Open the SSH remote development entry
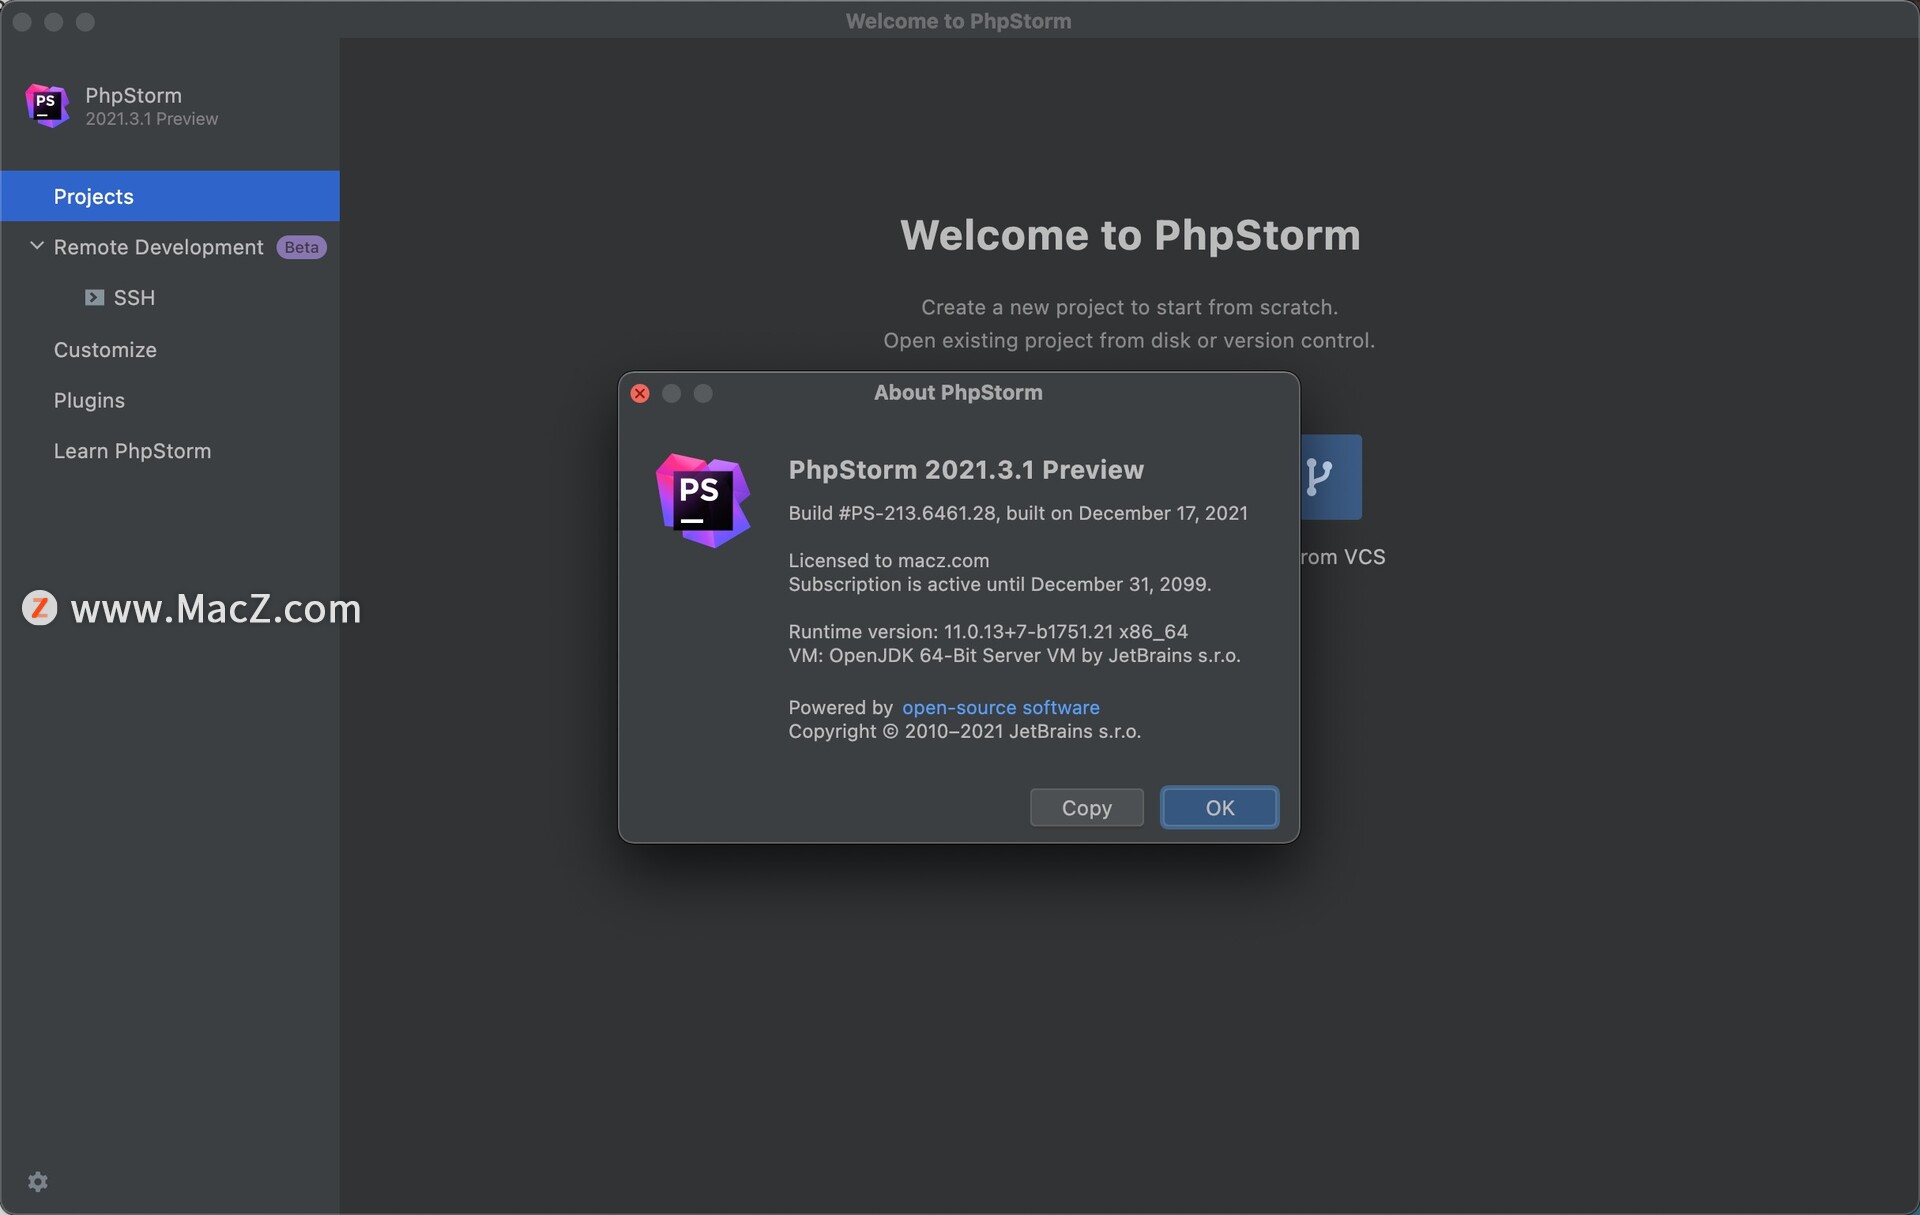Screen dimensions: 1920x1215 click(134, 298)
